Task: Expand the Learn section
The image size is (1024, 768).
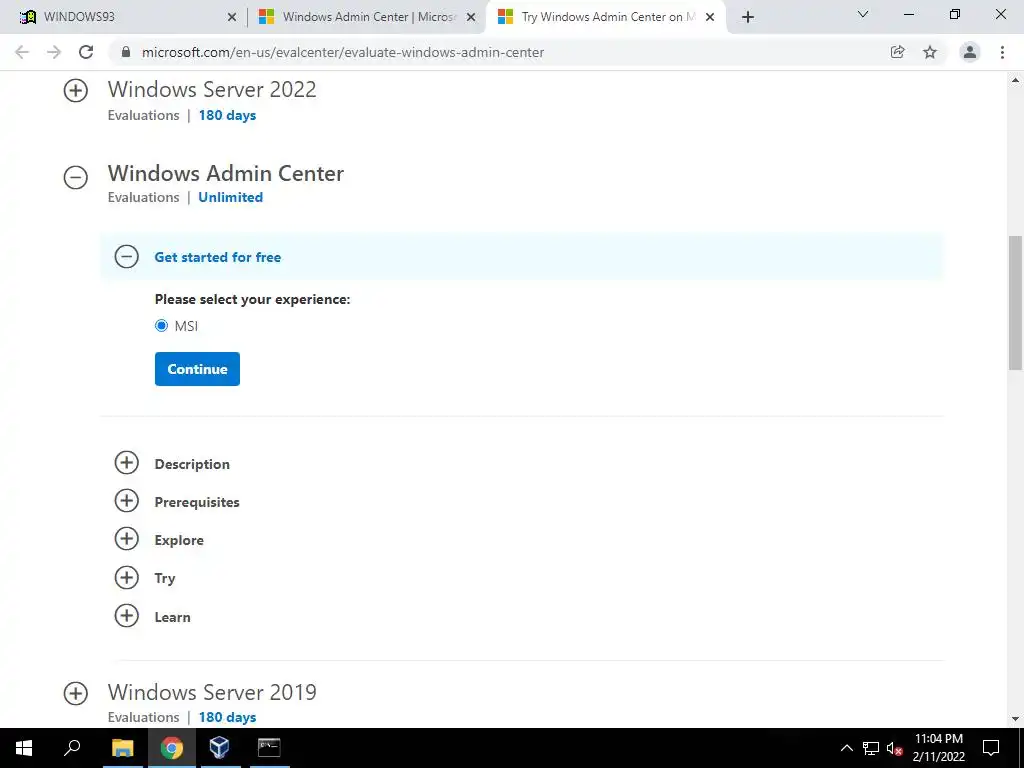Action: pyautogui.click(x=127, y=615)
